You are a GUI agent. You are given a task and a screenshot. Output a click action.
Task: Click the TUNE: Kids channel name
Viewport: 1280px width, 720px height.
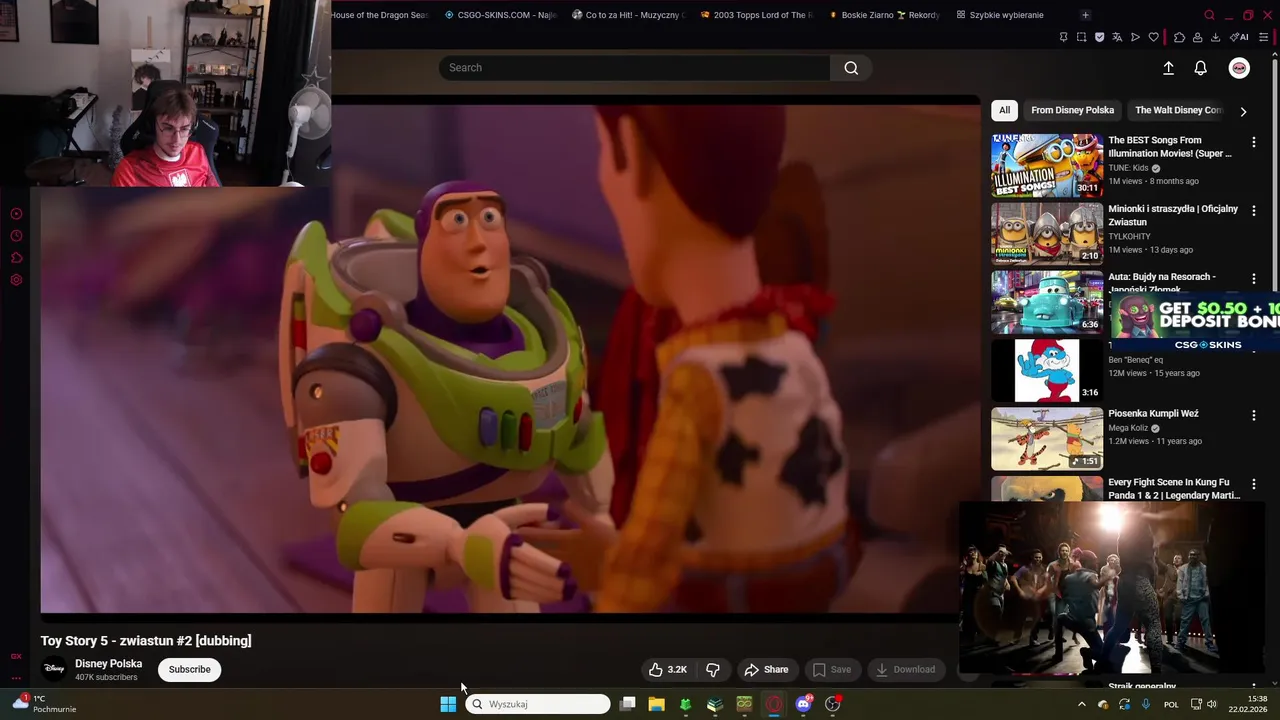tap(1128, 168)
